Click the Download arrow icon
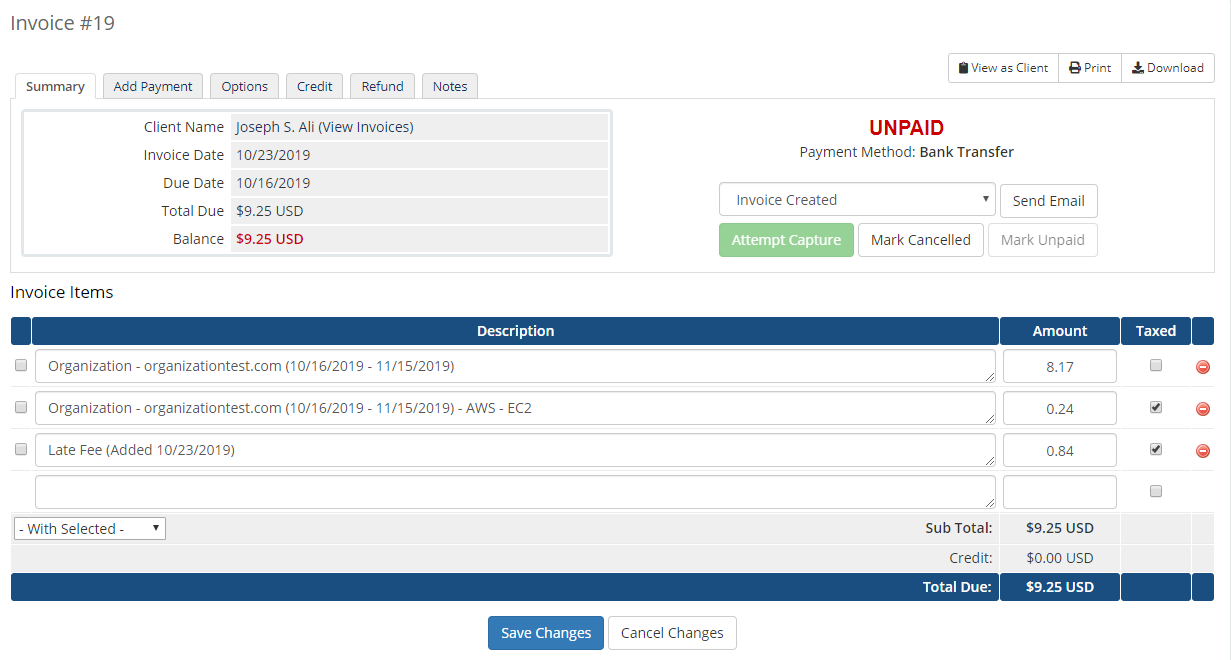The image size is (1231, 660). [x=1138, y=68]
